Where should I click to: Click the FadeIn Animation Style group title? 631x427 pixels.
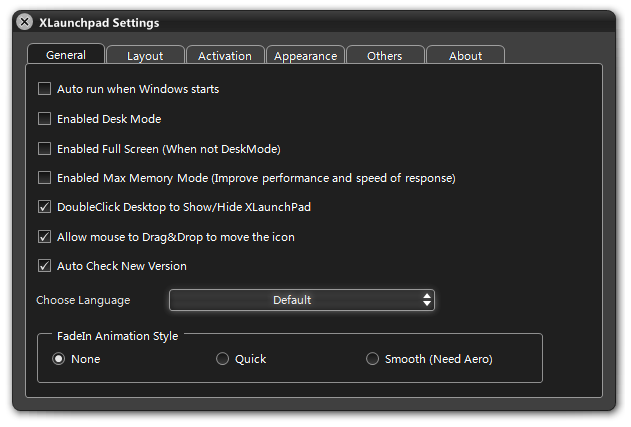[x=118, y=336]
